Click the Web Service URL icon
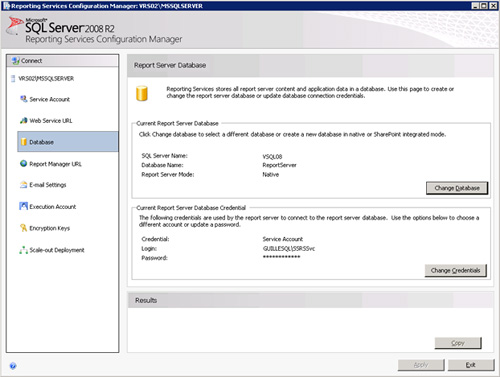Viewport: 500px width, 377px height. (x=23, y=120)
